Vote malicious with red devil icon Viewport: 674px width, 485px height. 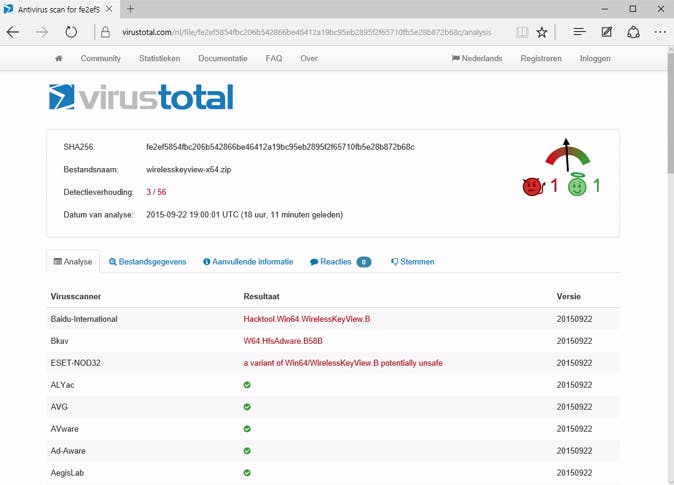(533, 187)
